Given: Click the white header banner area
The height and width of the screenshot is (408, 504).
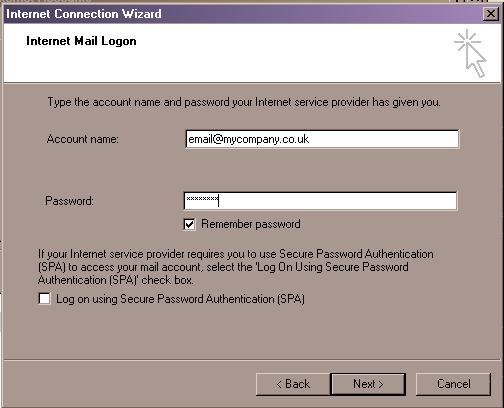Looking at the screenshot, I should tap(252, 53).
